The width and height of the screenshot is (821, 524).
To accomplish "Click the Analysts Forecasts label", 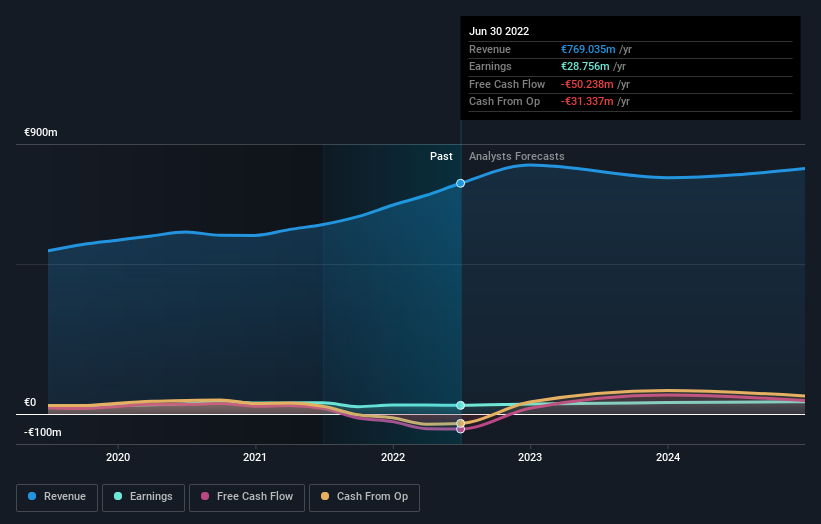I will [517, 156].
